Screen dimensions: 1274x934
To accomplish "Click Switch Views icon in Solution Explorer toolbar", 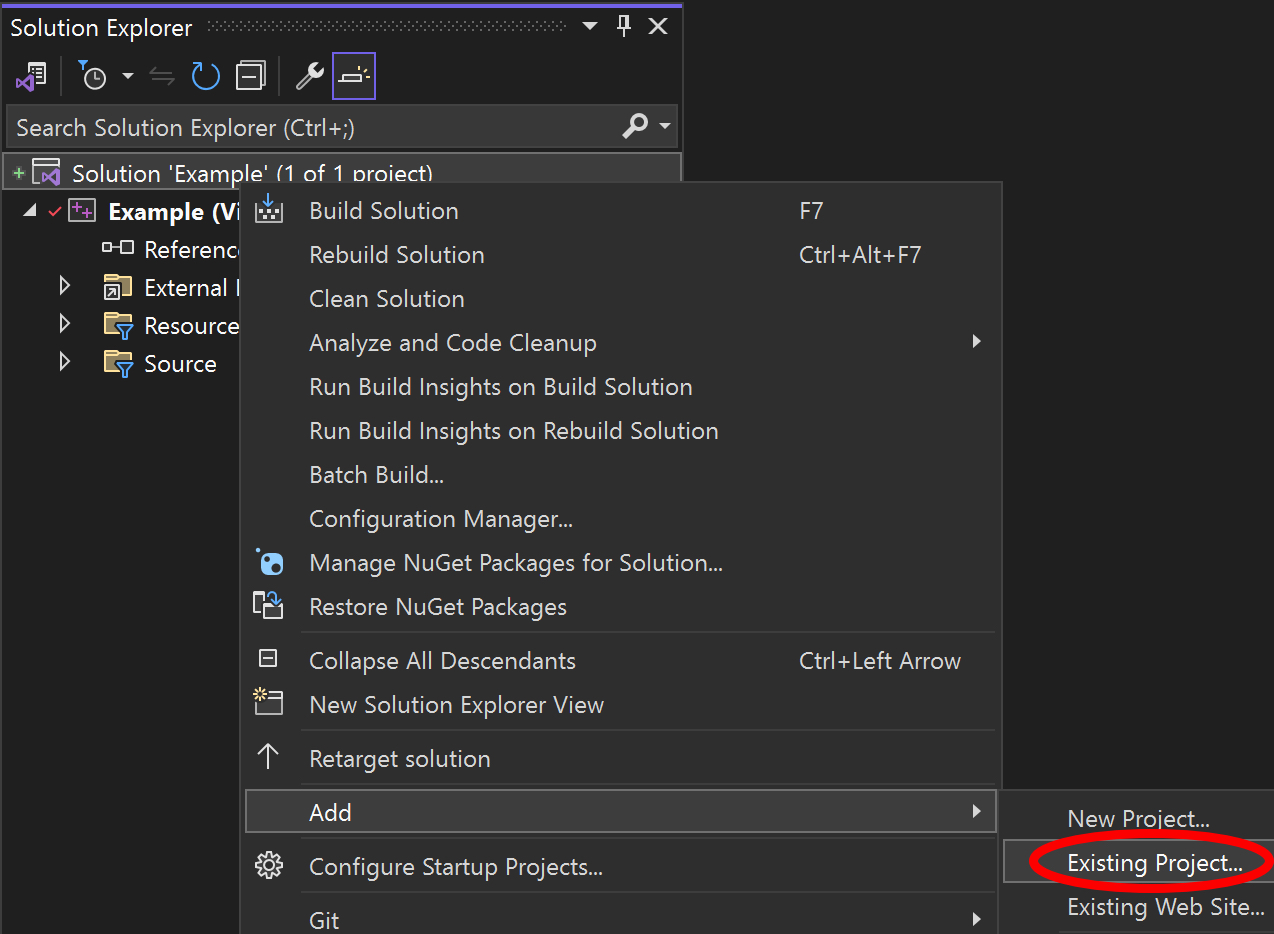I will coord(31,76).
